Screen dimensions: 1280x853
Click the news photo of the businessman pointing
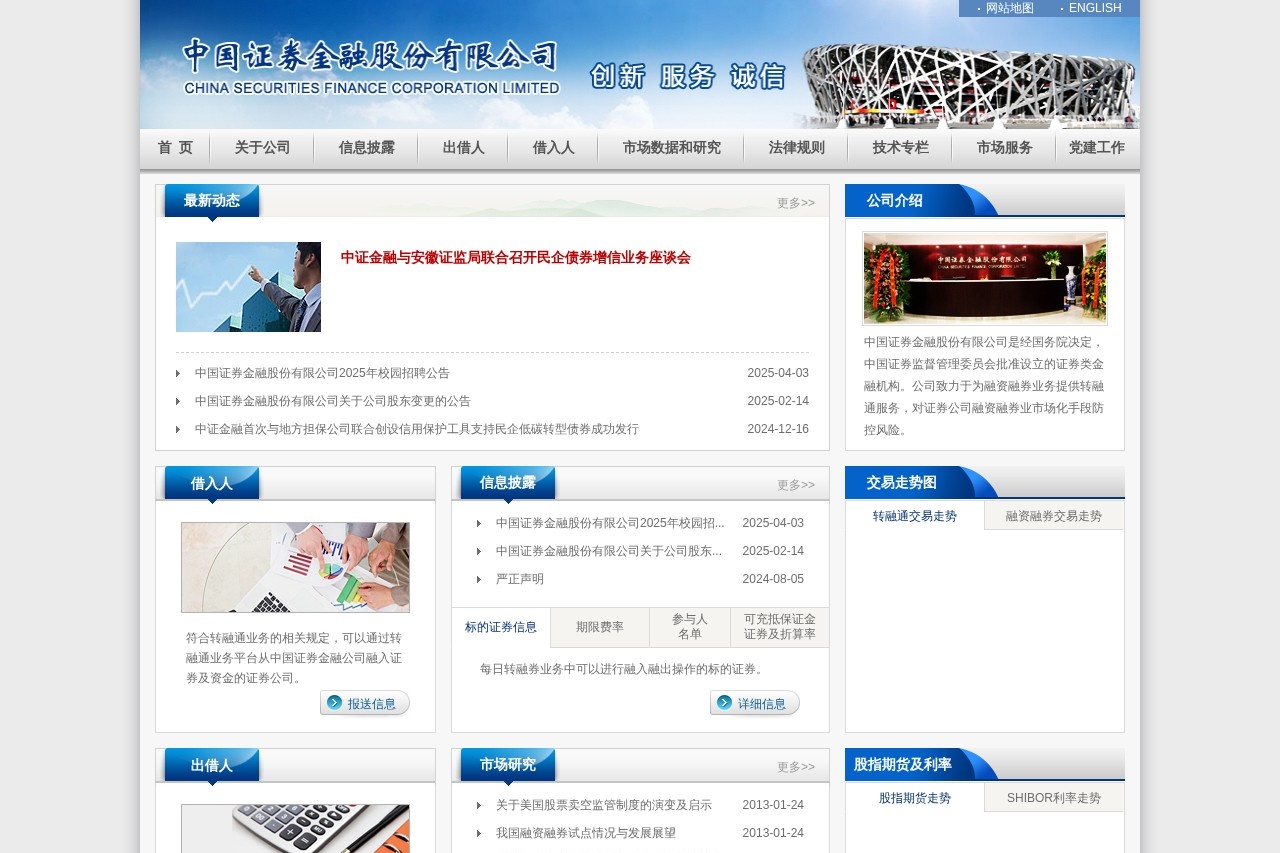pyautogui.click(x=248, y=287)
